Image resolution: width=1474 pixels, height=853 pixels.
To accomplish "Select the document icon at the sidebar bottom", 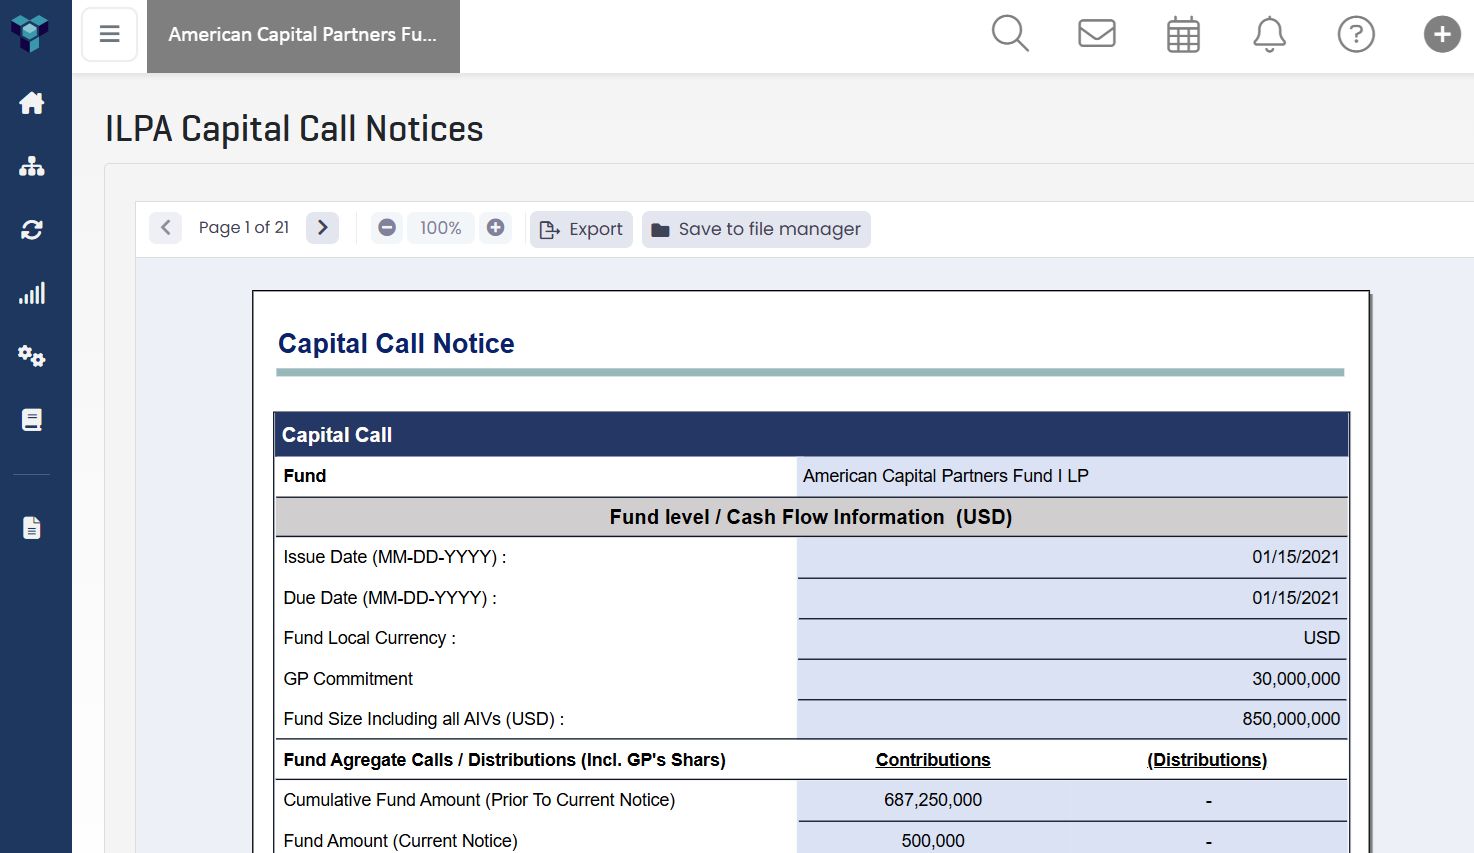I will pyautogui.click(x=31, y=527).
